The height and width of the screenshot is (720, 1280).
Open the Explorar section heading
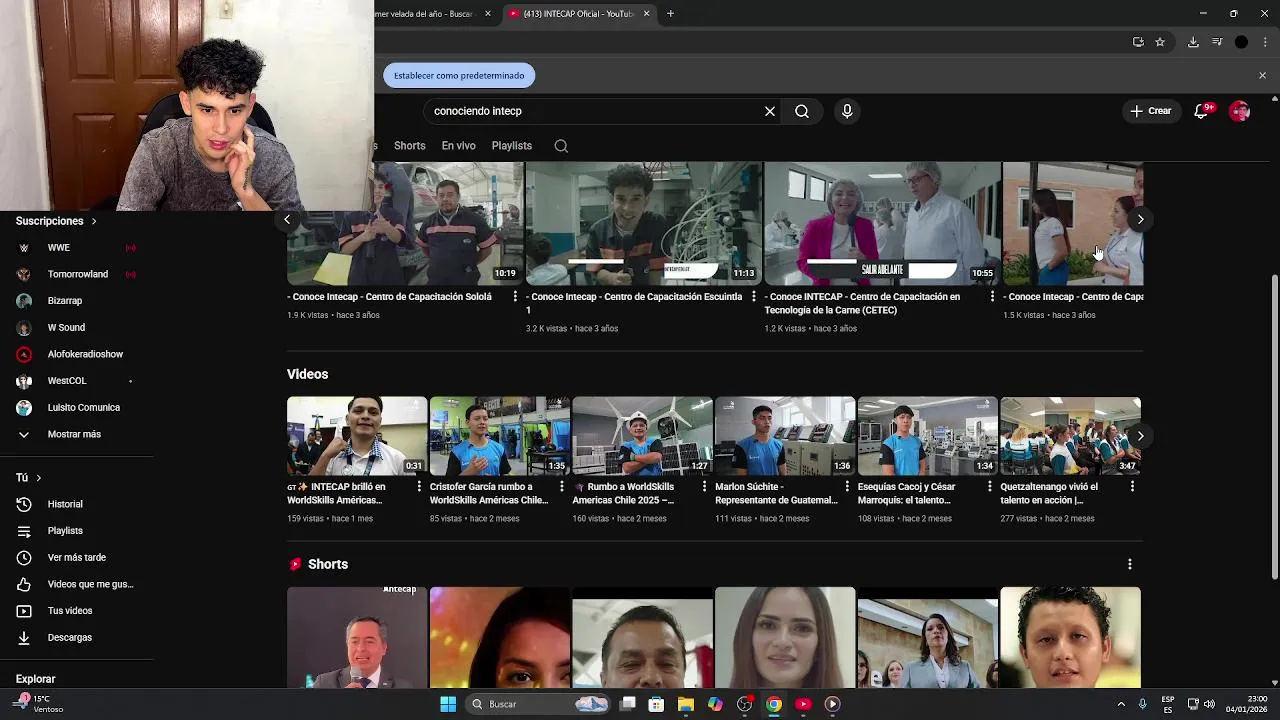[36, 679]
